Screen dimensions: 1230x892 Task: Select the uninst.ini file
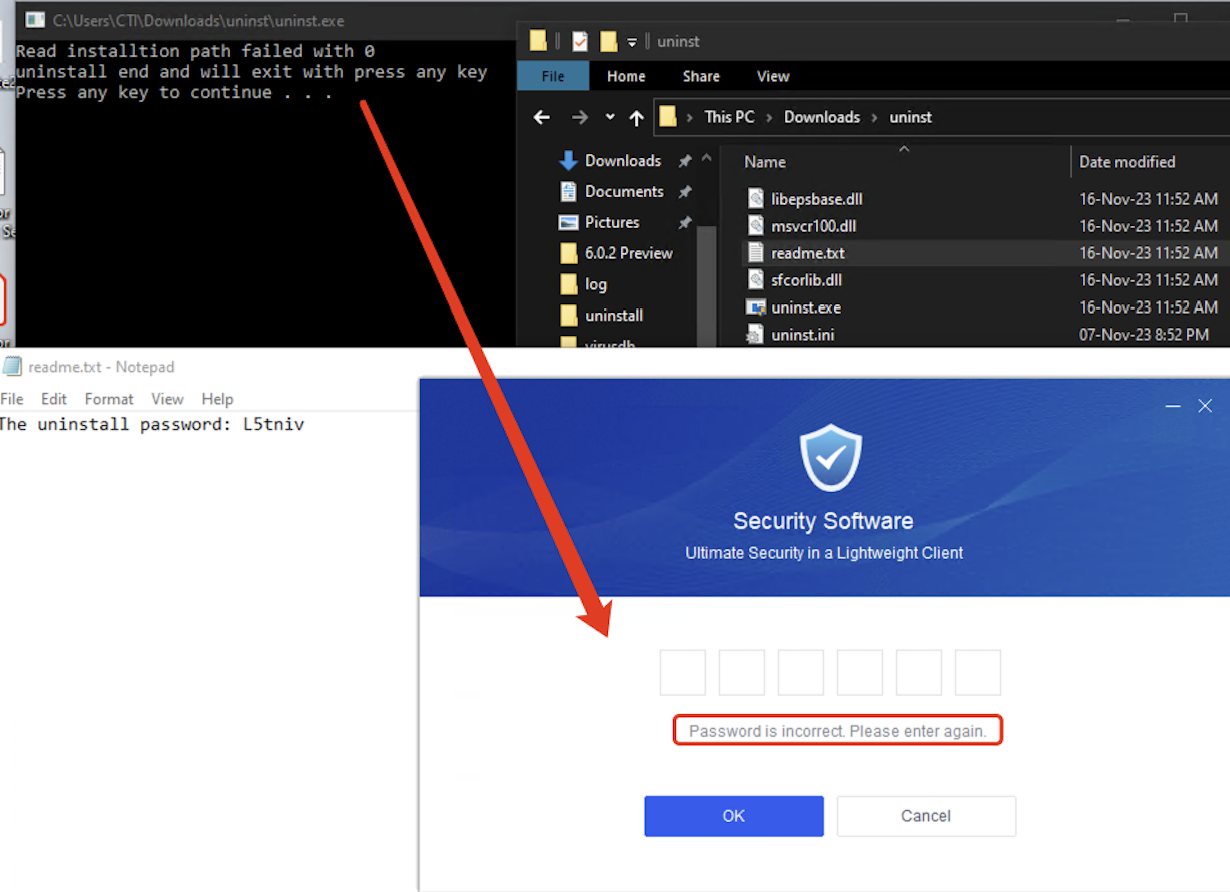pos(802,334)
